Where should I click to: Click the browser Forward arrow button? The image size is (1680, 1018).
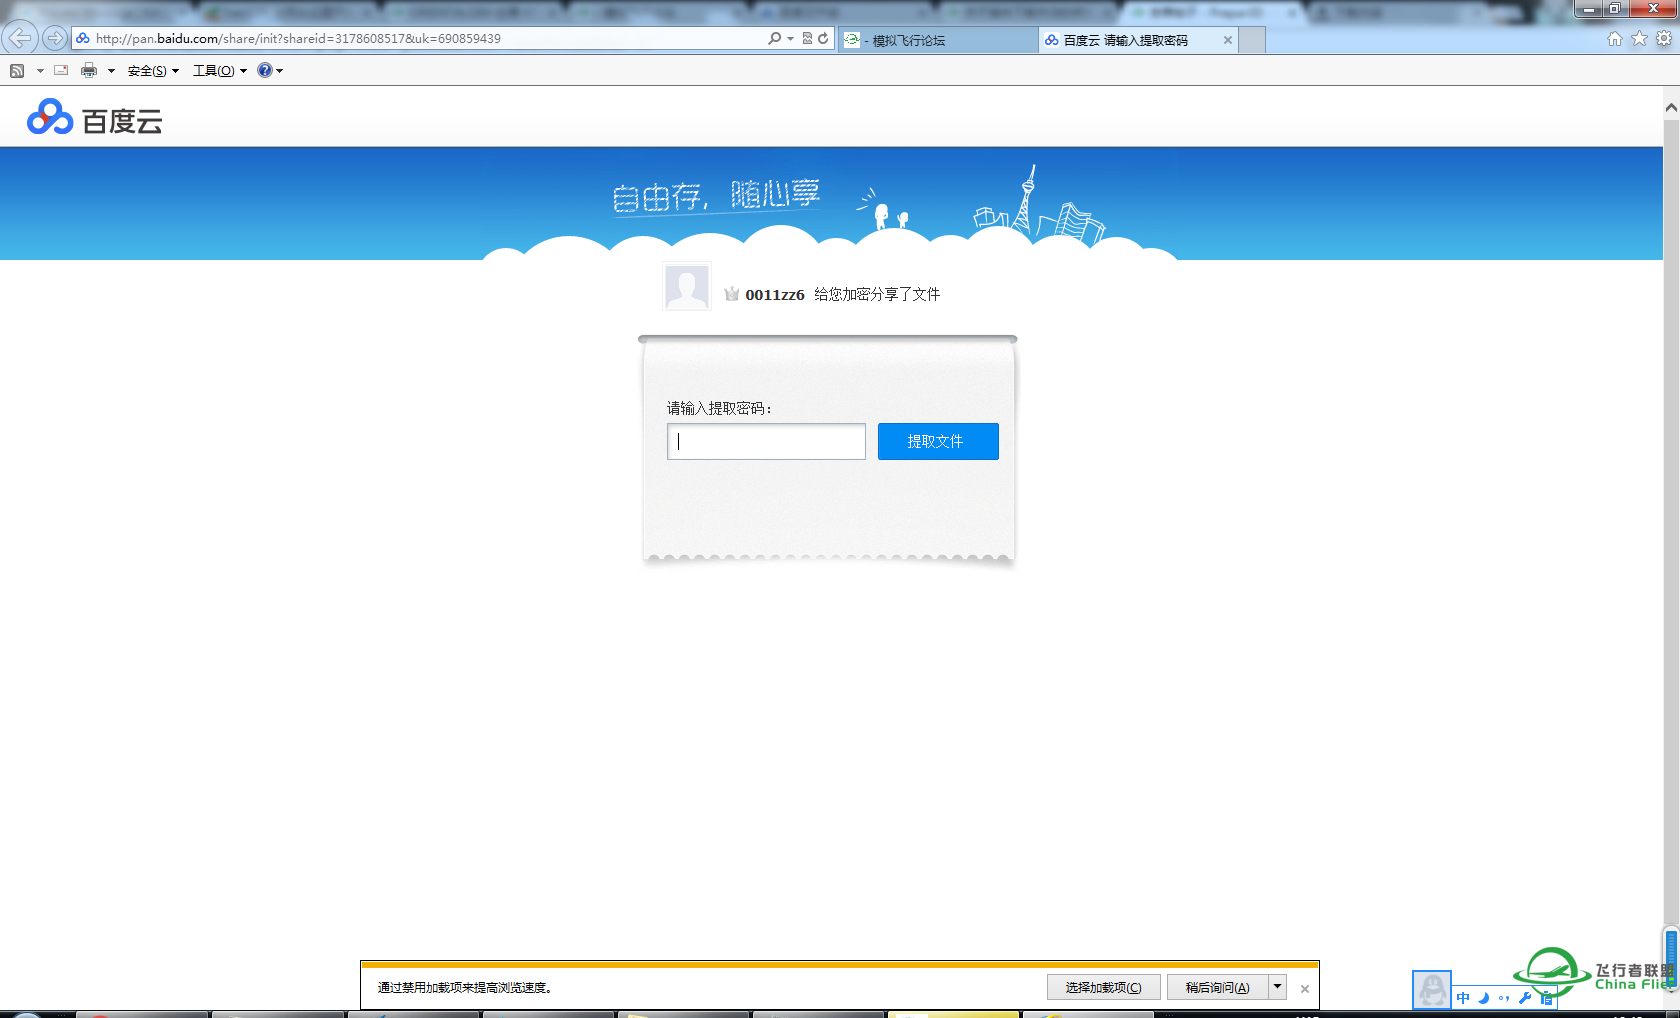55,38
